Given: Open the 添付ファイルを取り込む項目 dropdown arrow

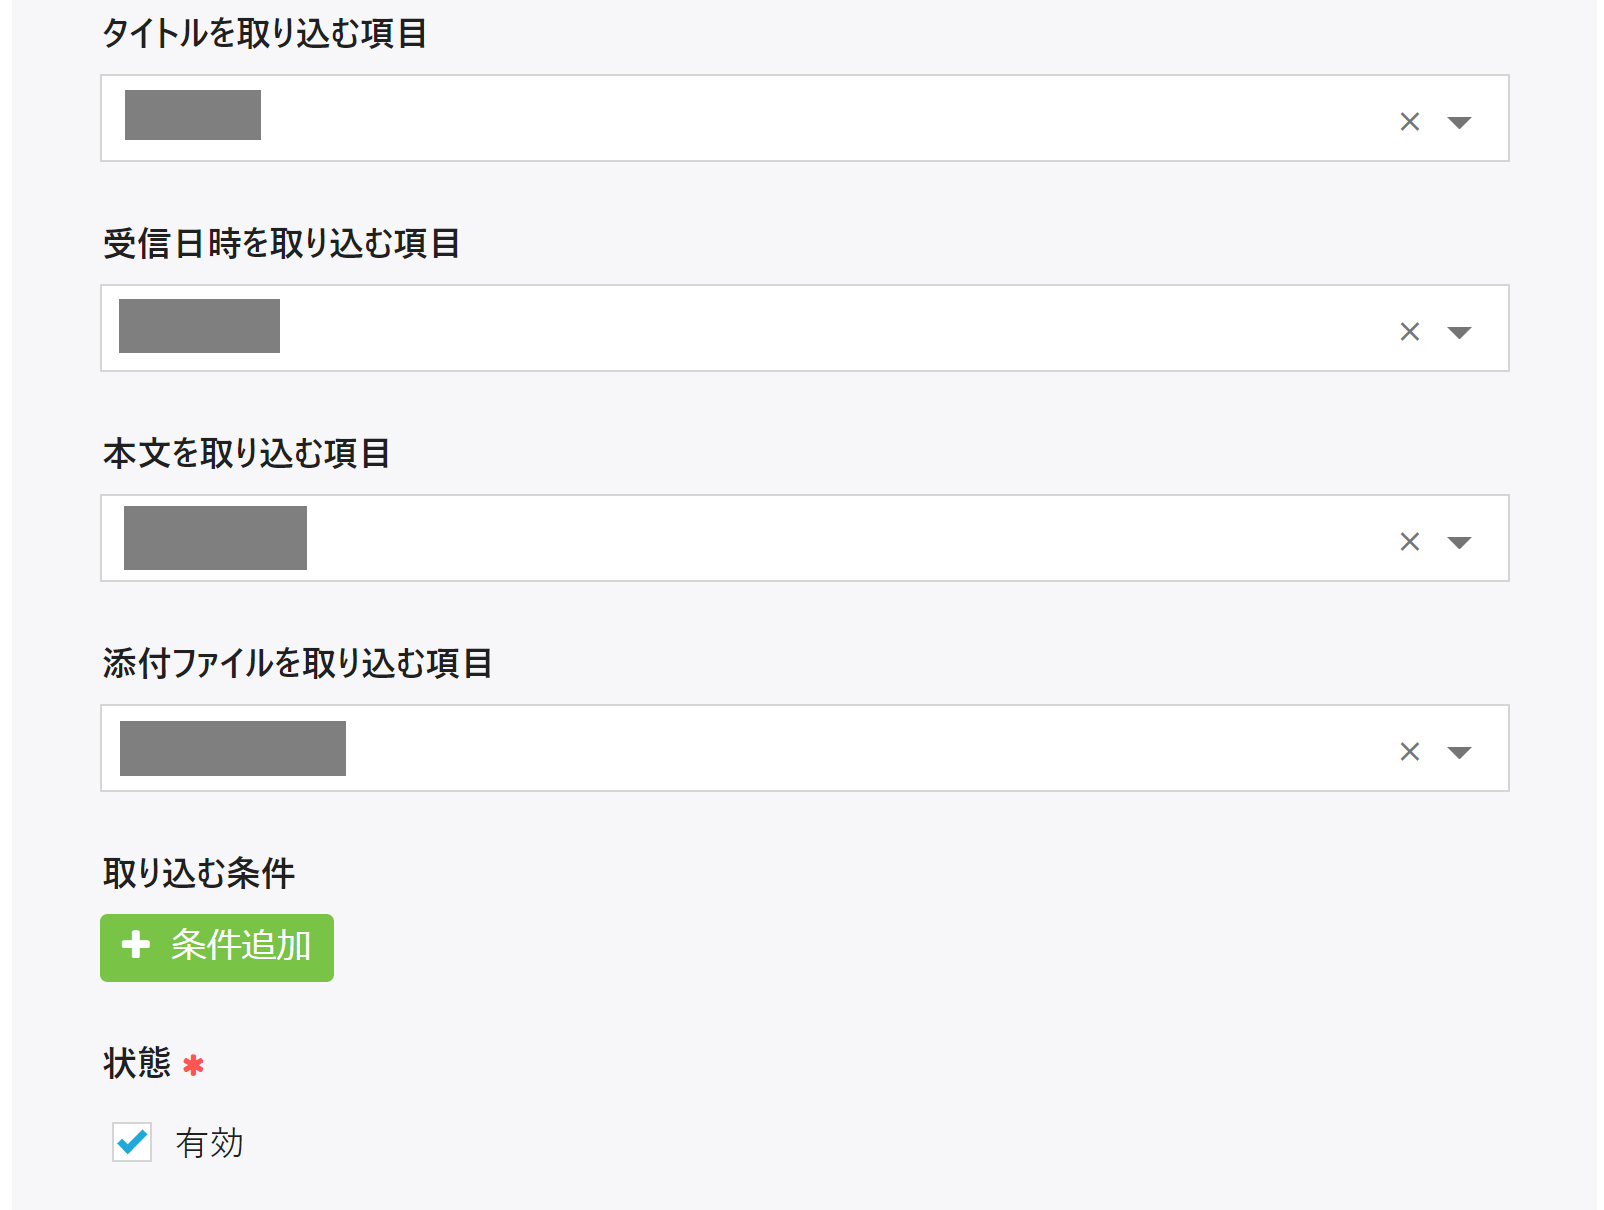Looking at the screenshot, I should pyautogui.click(x=1460, y=752).
